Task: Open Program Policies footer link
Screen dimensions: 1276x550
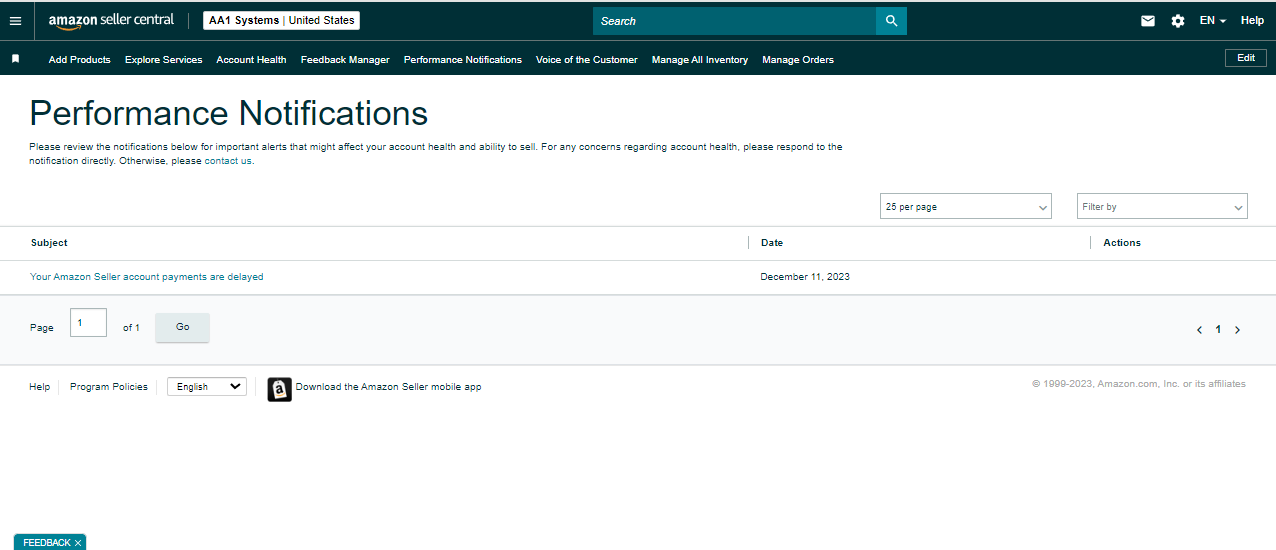Action: tap(109, 387)
